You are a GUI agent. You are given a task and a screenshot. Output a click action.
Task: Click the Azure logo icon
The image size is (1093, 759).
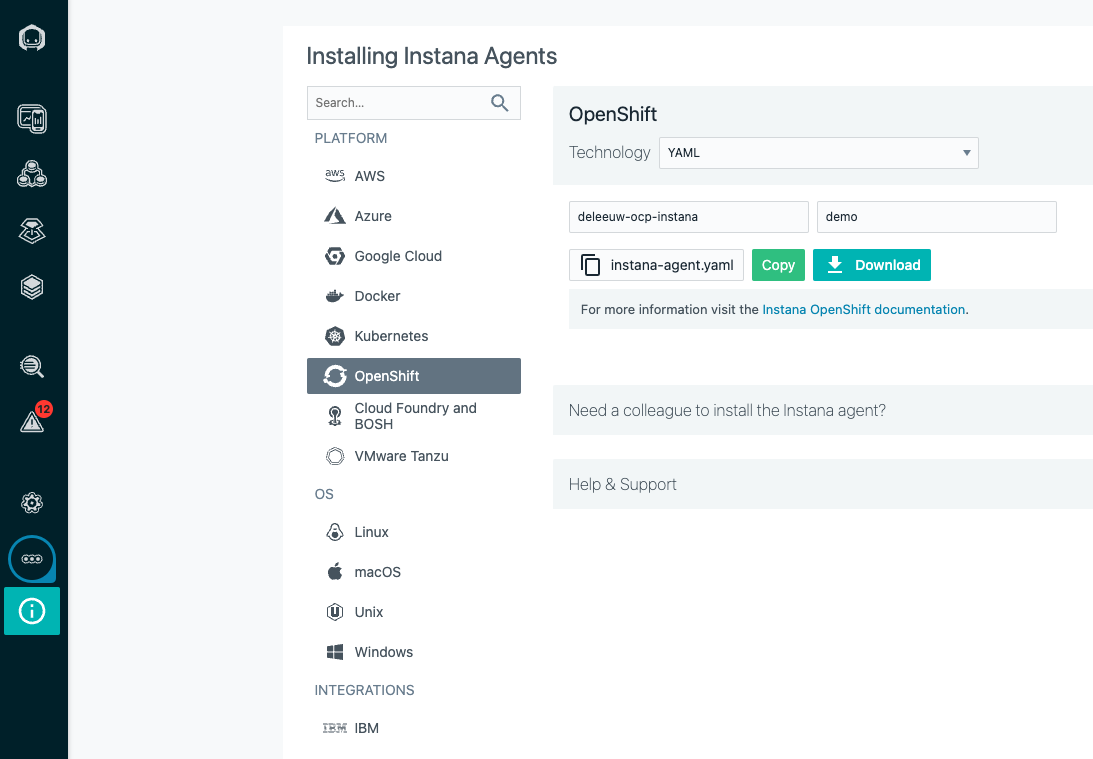point(335,216)
